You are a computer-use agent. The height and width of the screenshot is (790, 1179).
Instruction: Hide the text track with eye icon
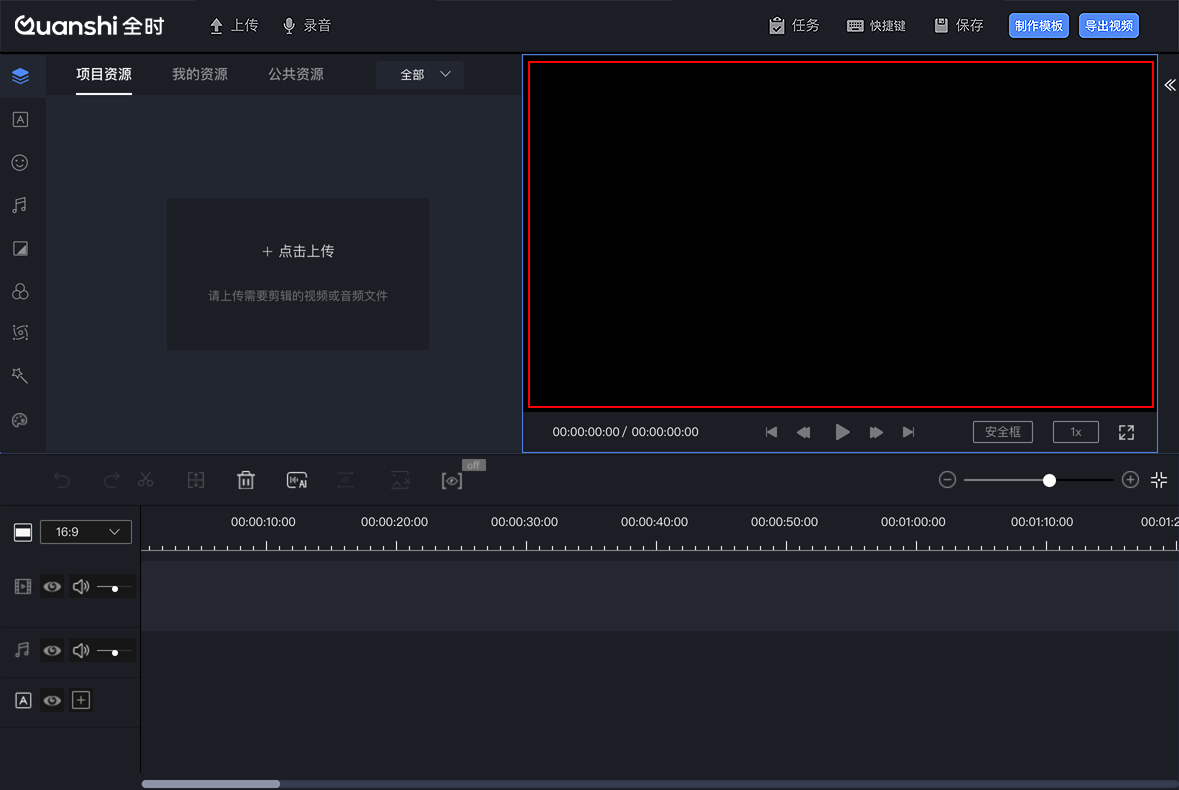coord(52,701)
